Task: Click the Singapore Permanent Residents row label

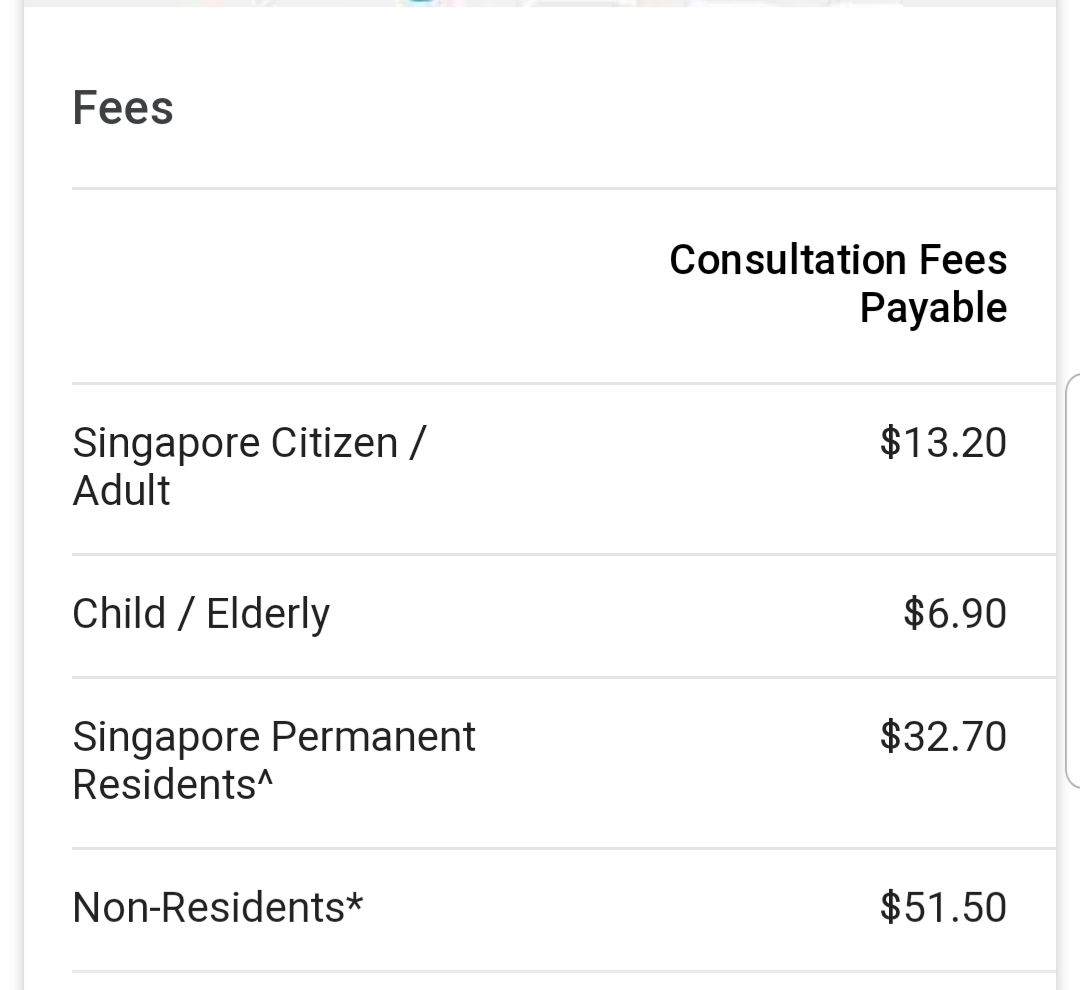Action: click(x=273, y=760)
